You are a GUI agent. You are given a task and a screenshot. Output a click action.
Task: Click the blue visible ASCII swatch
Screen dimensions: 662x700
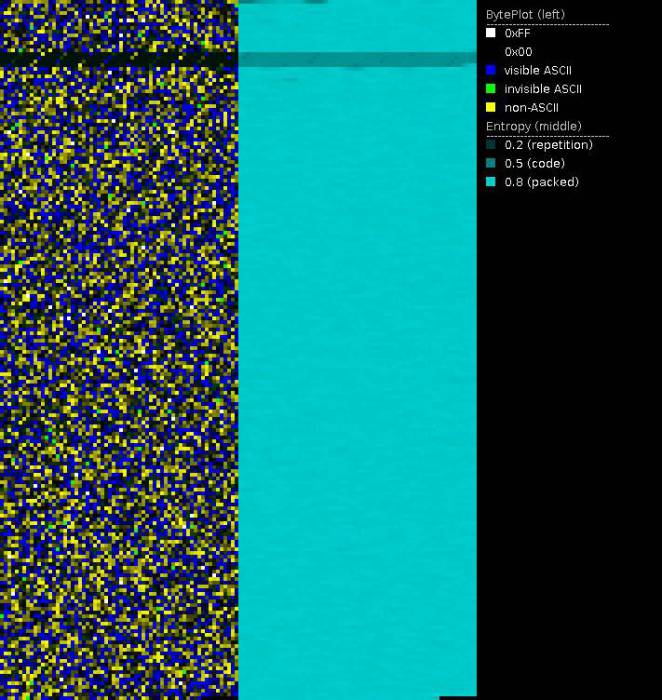tap(491, 70)
